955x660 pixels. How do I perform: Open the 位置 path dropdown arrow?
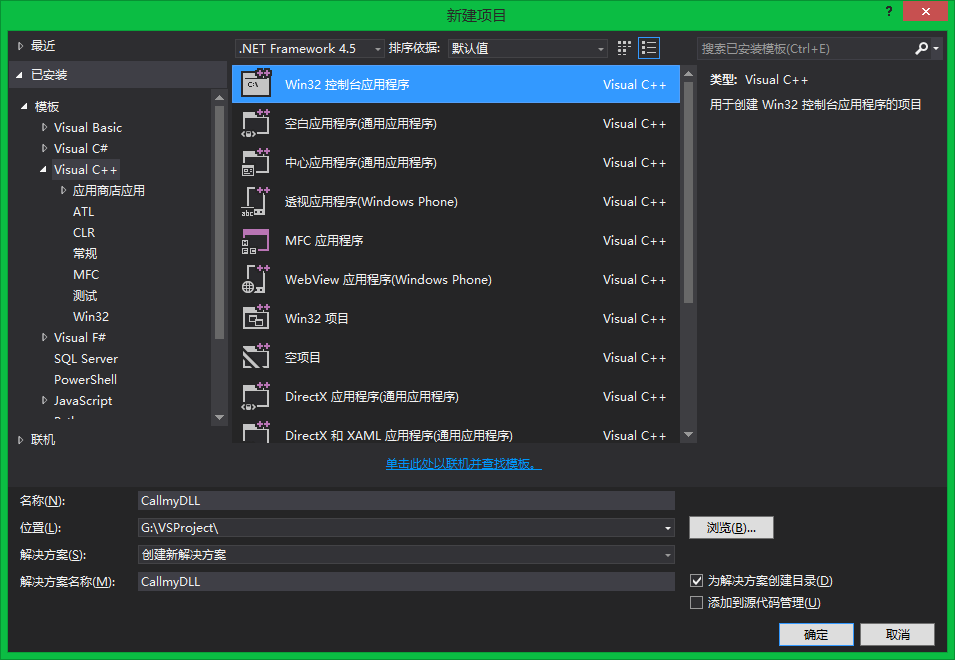668,528
